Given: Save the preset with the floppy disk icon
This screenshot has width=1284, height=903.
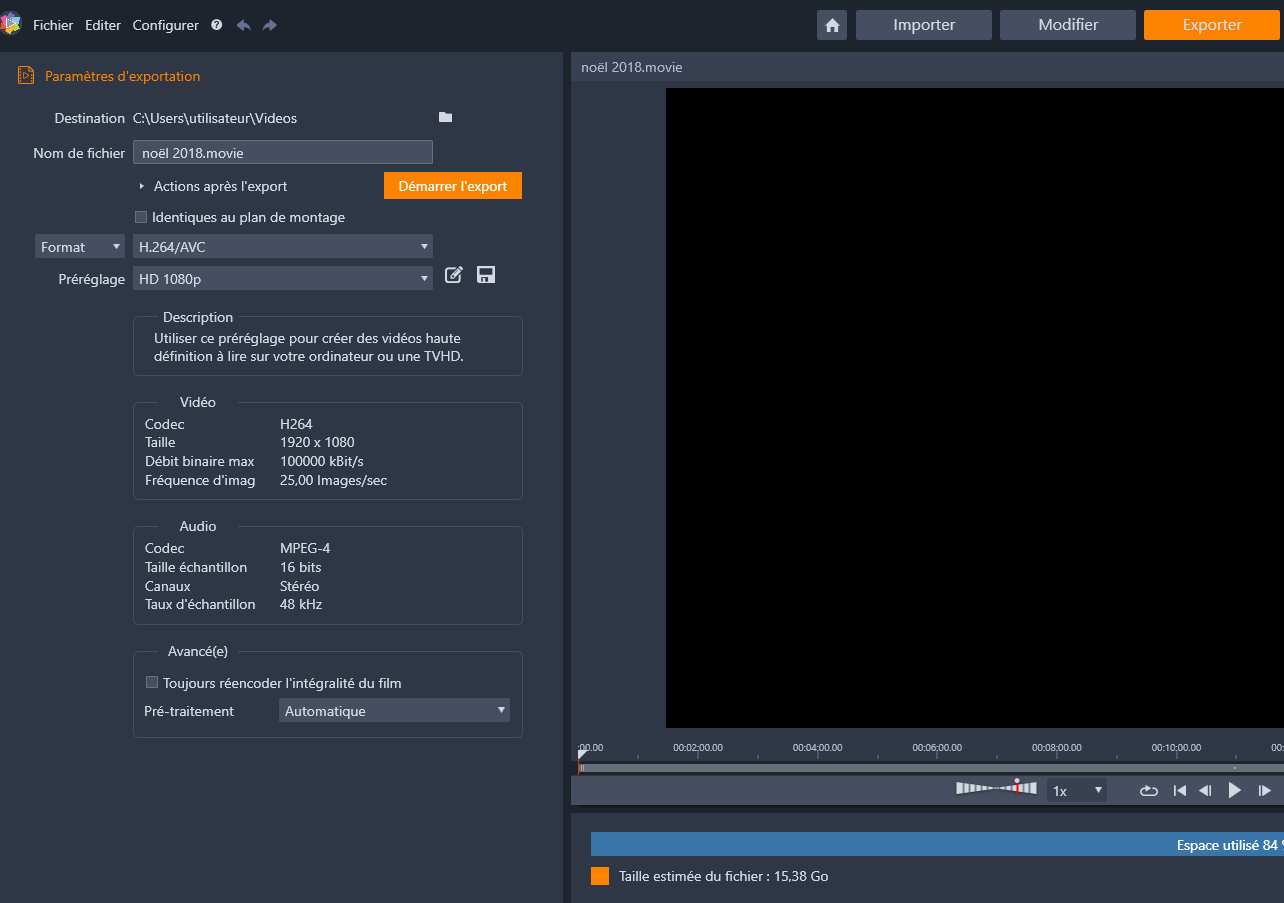Looking at the screenshot, I should pos(486,275).
